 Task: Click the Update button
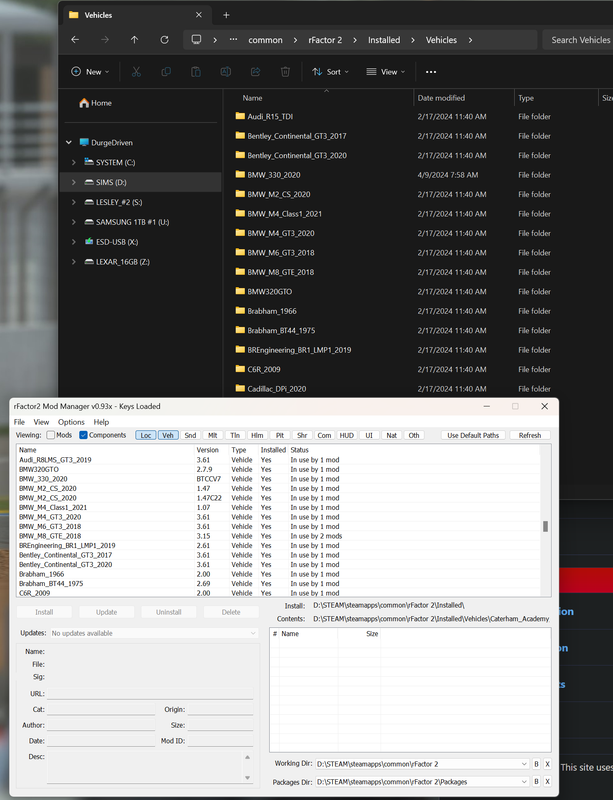107,612
